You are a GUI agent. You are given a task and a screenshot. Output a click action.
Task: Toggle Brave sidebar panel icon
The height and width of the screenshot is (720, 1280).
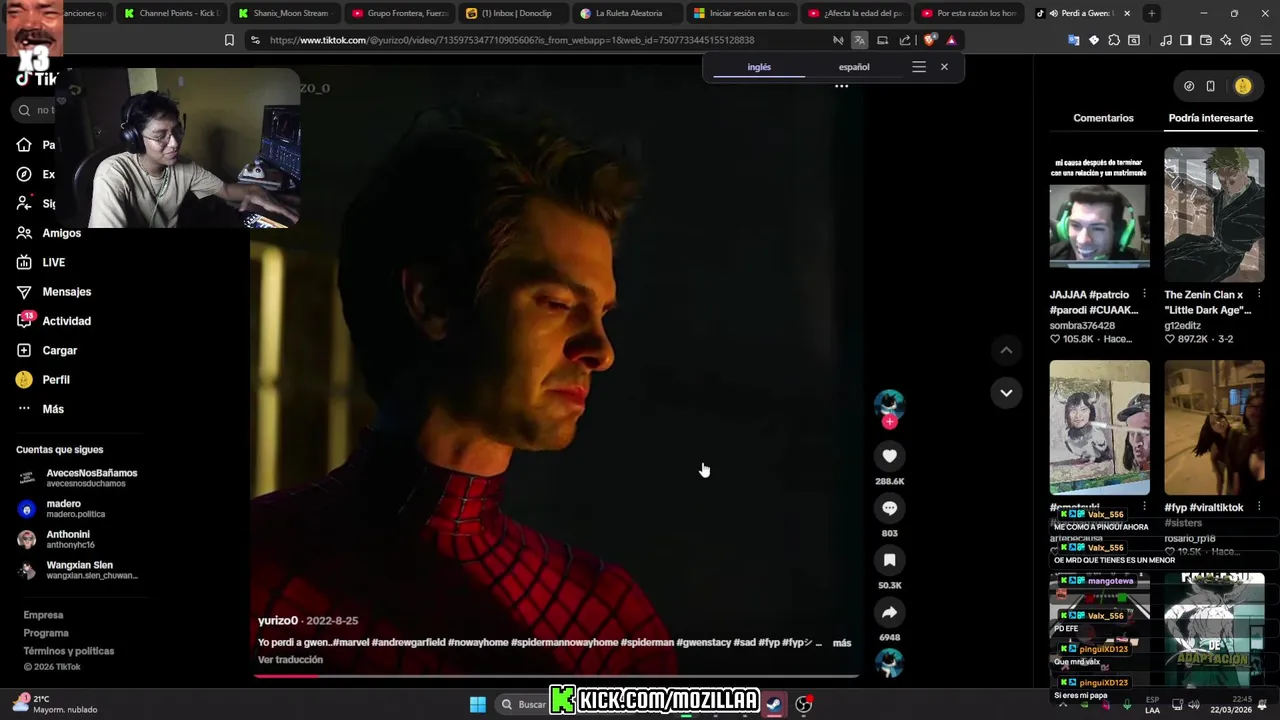click(x=1185, y=40)
